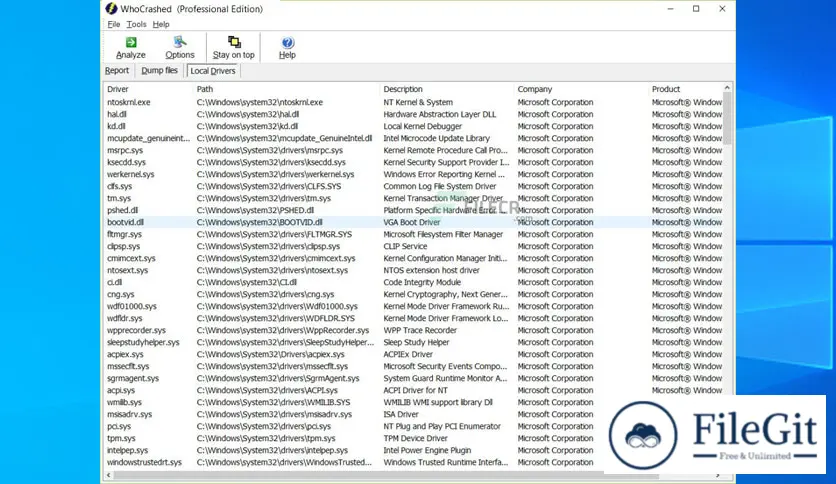Select the ntoskrnl.exe driver row
This screenshot has height=484, width=836.
[413, 102]
